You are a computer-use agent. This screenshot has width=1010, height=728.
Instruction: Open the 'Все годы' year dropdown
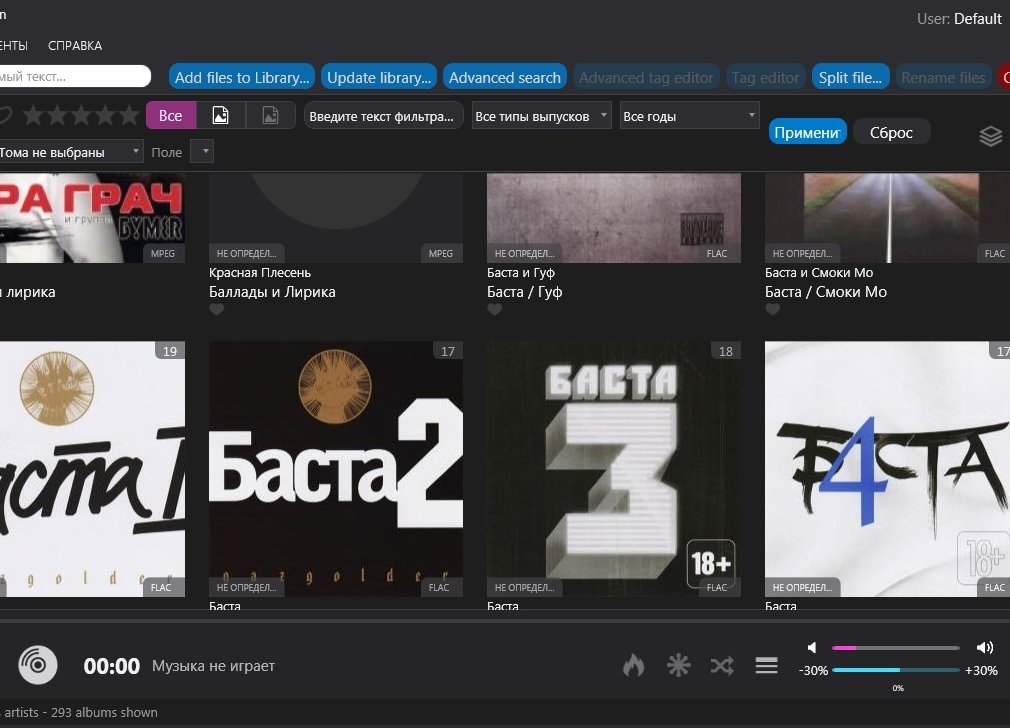(689, 116)
